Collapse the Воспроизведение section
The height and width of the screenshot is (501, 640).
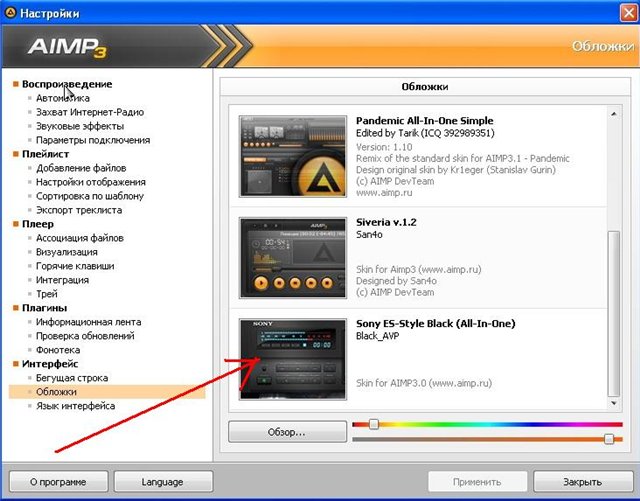tap(16, 85)
